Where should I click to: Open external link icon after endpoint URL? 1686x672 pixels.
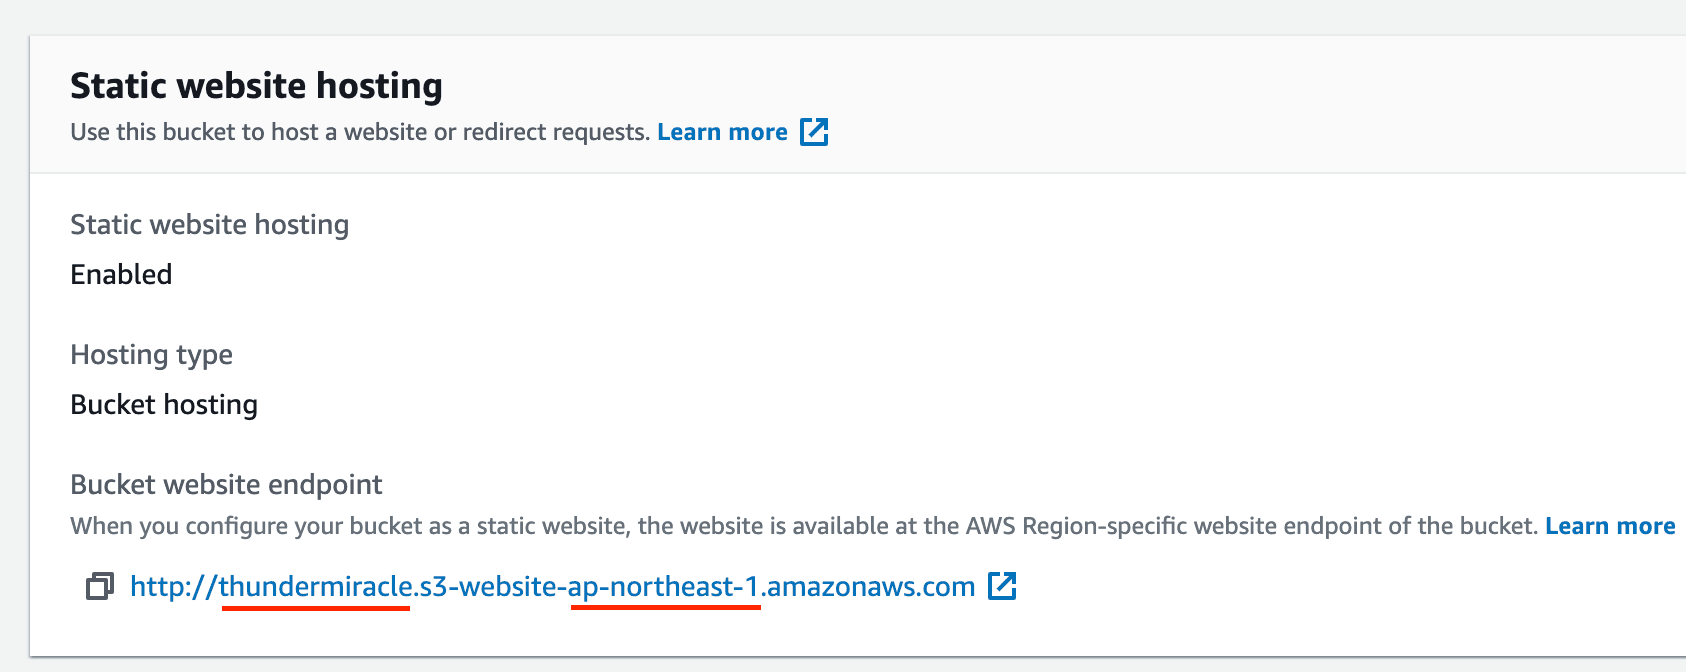(x=1002, y=586)
